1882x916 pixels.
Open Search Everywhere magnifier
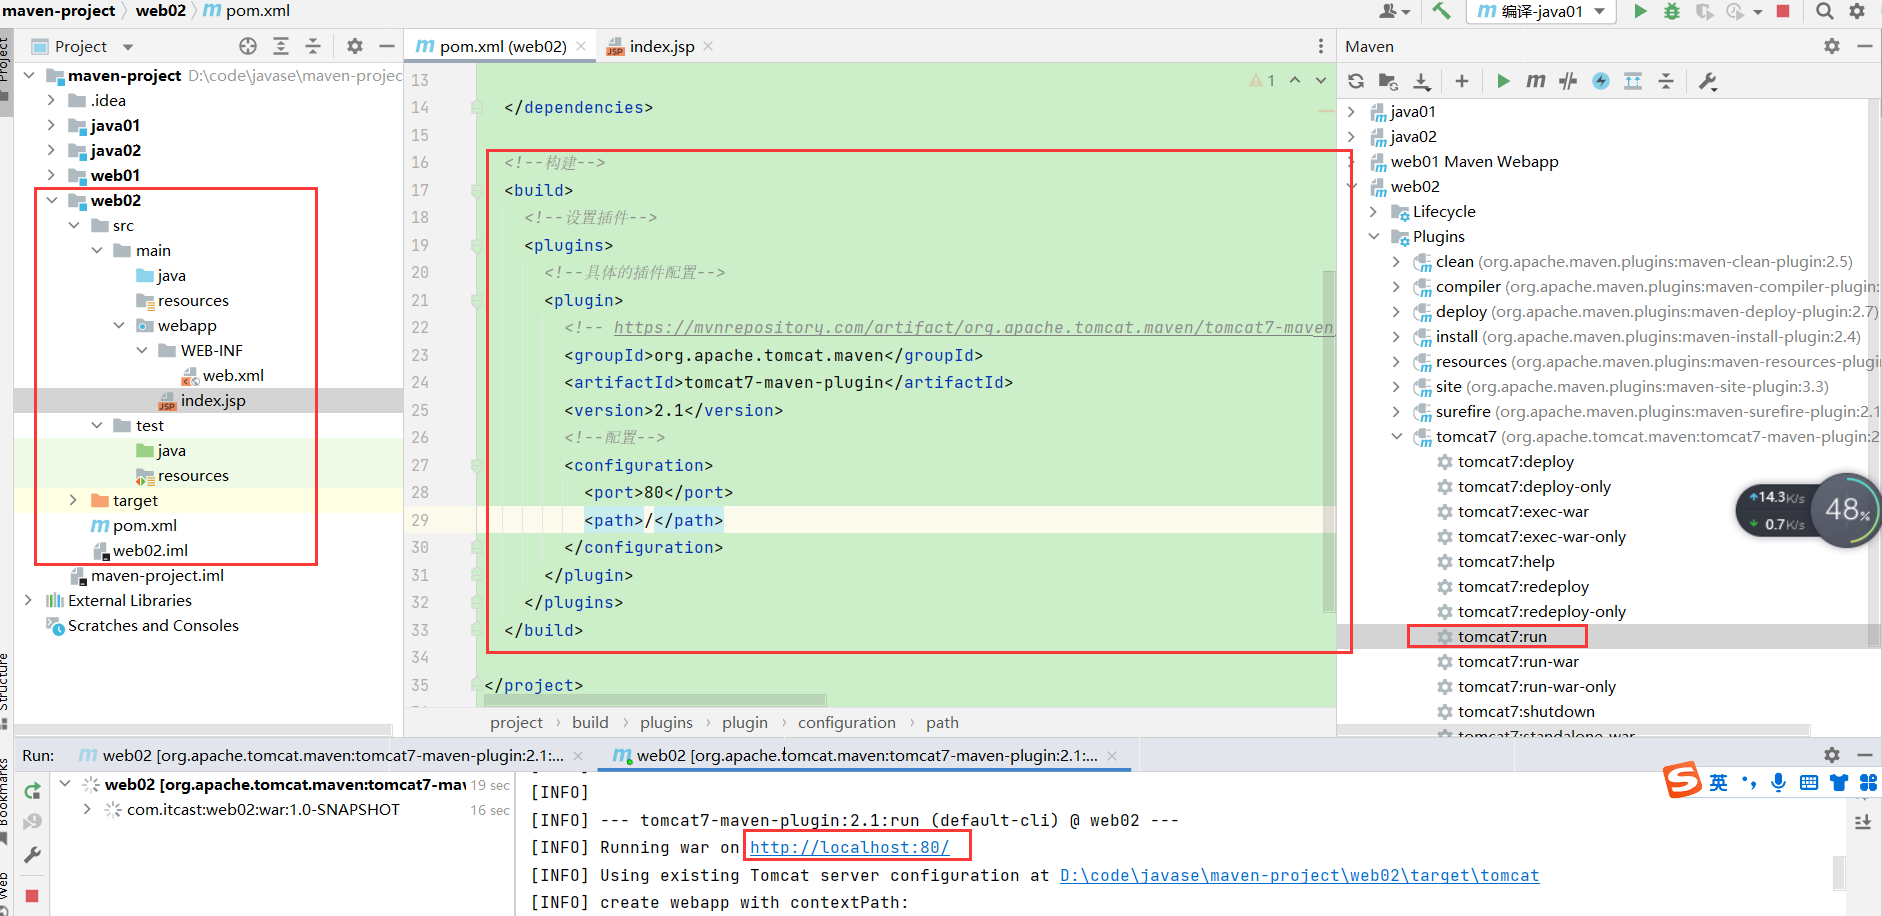1825,11
